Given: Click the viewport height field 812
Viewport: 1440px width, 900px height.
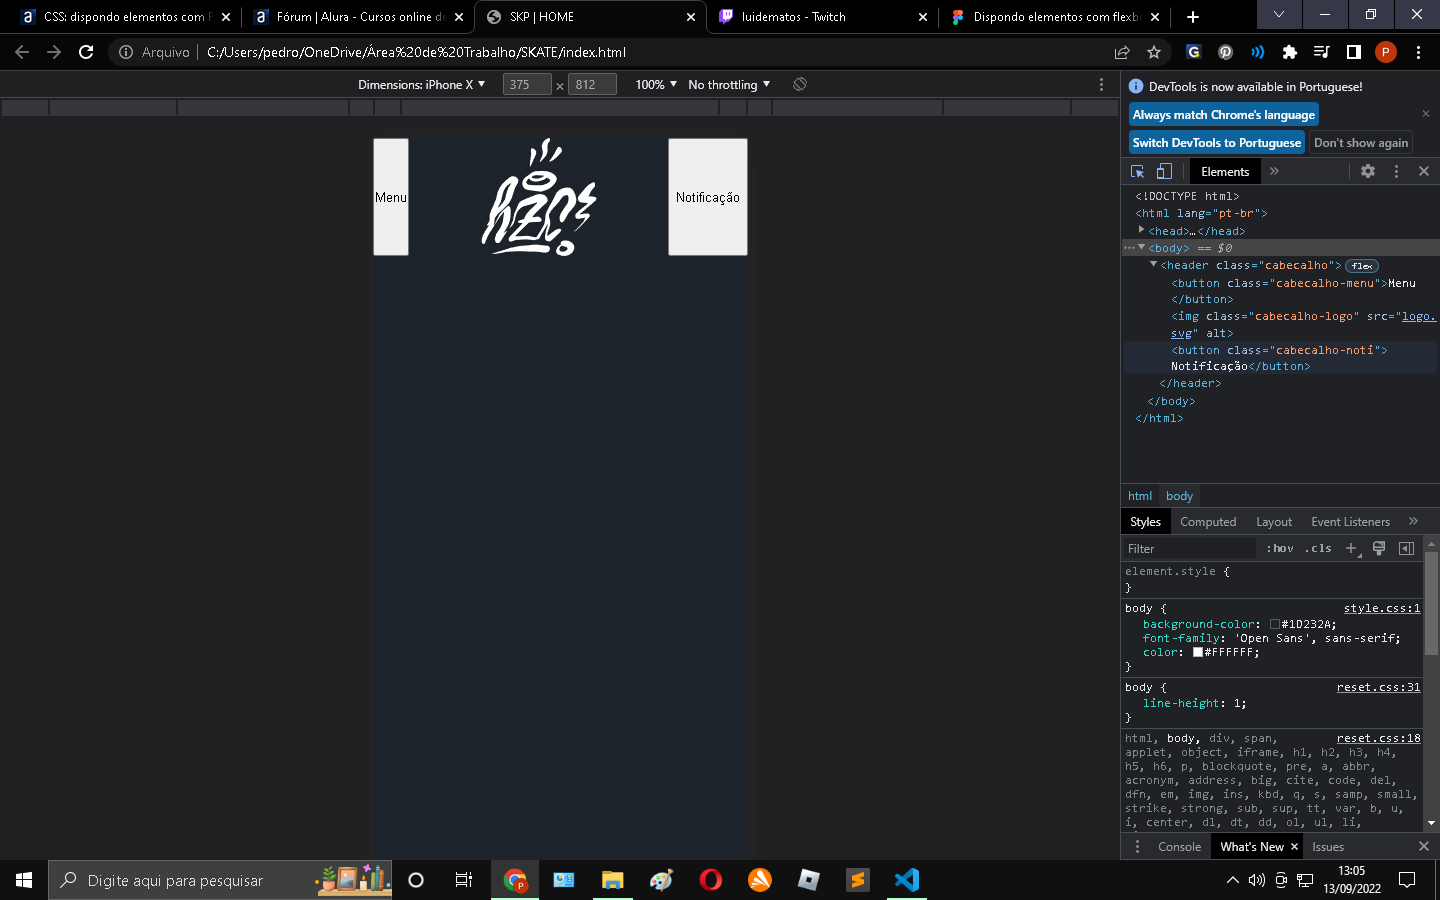Looking at the screenshot, I should (x=592, y=84).
